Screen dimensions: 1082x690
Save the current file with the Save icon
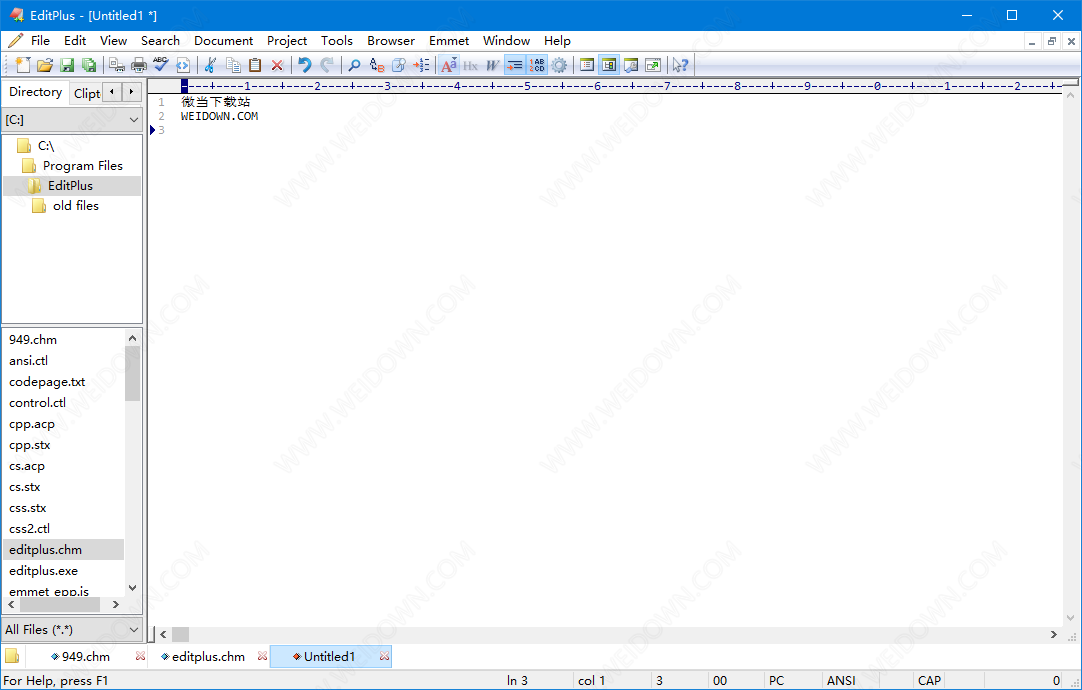coord(67,65)
